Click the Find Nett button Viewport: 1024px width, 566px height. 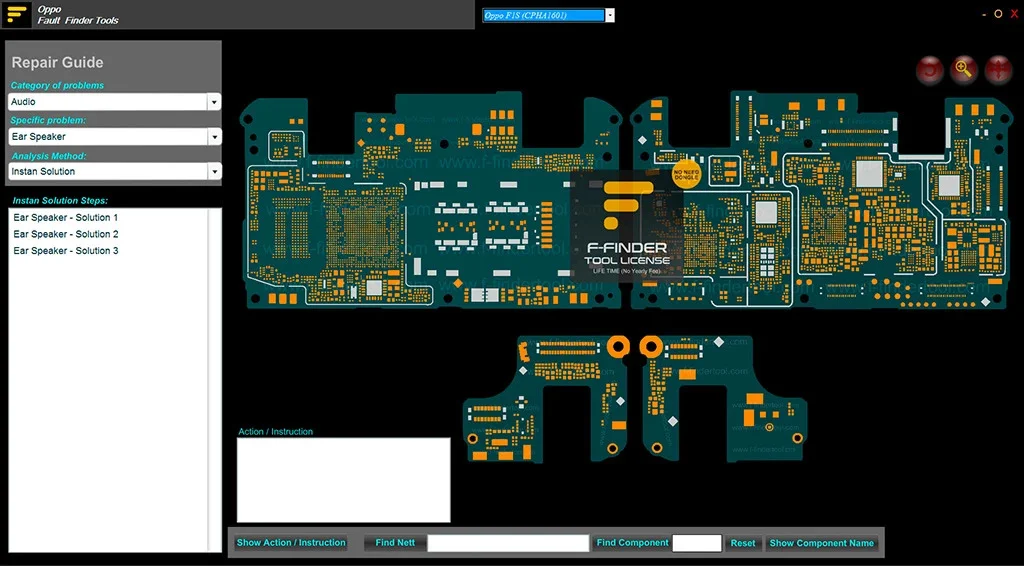click(395, 542)
